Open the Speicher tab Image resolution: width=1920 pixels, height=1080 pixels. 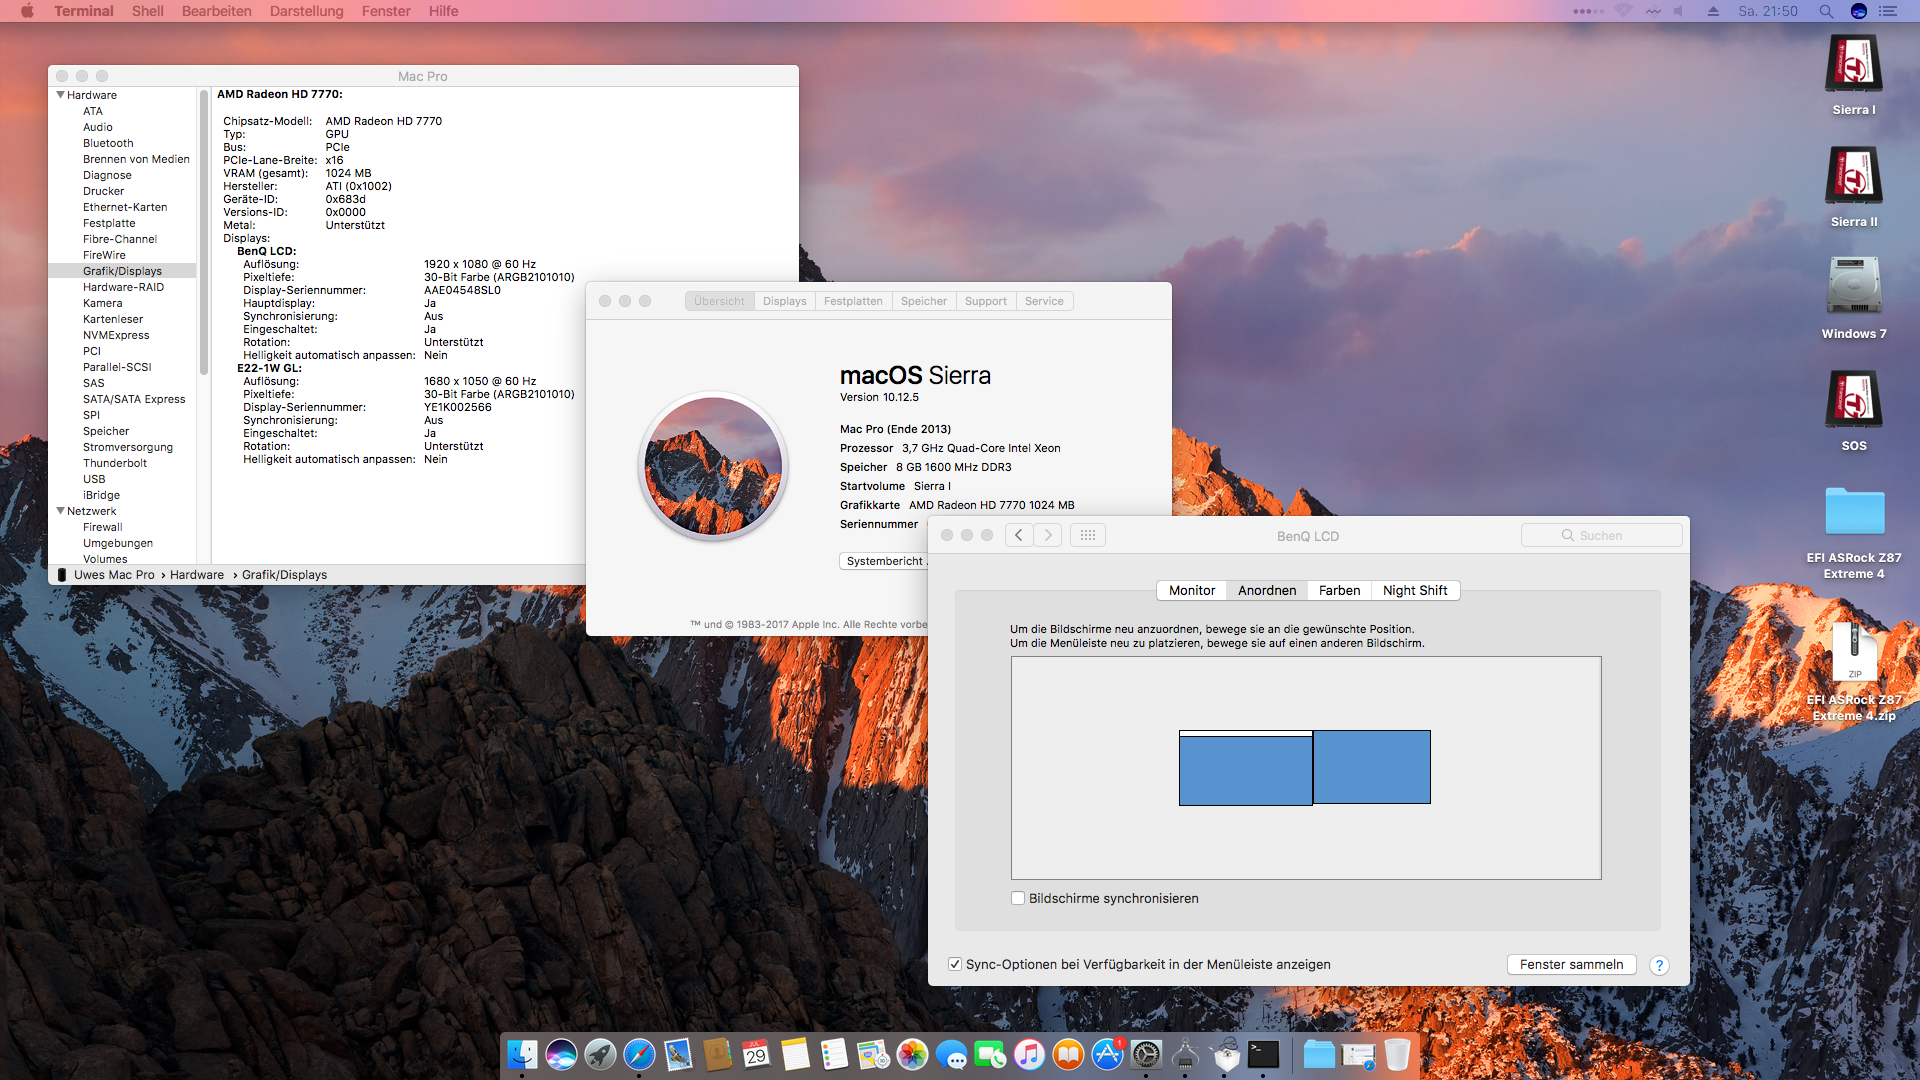click(x=923, y=301)
